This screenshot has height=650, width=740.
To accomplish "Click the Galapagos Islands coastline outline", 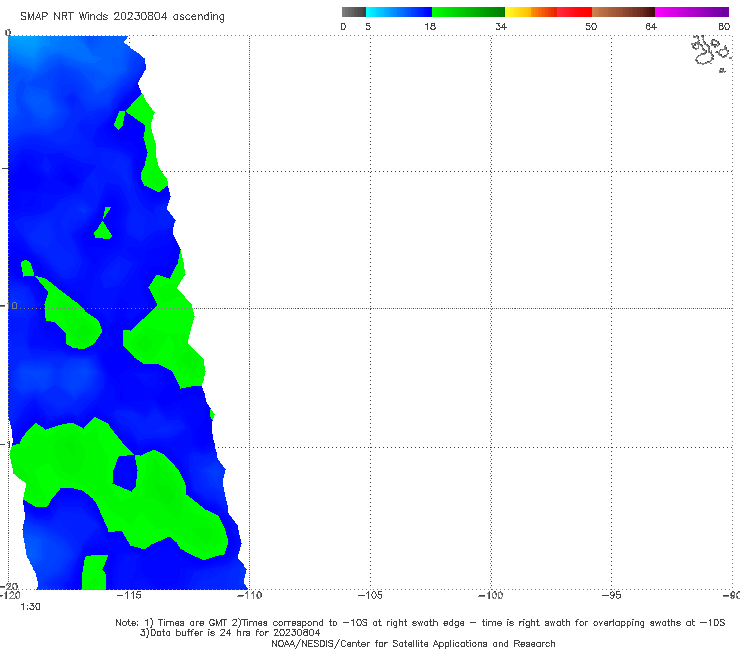I will [x=711, y=53].
